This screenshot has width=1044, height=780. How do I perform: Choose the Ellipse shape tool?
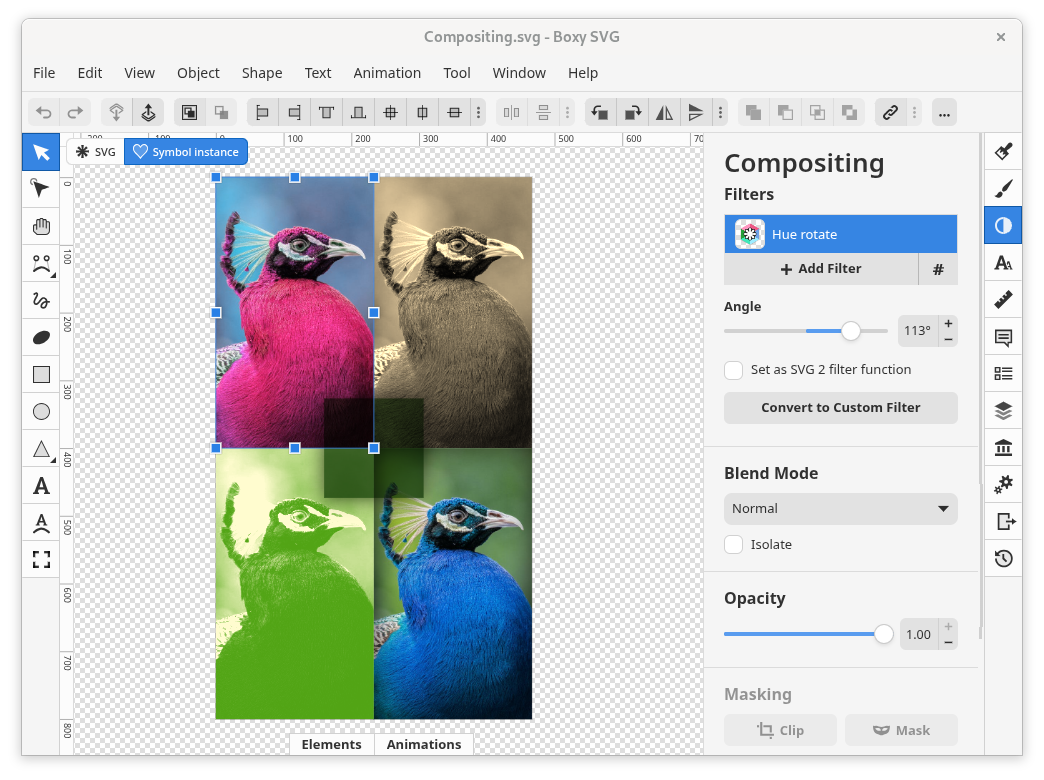(41, 411)
